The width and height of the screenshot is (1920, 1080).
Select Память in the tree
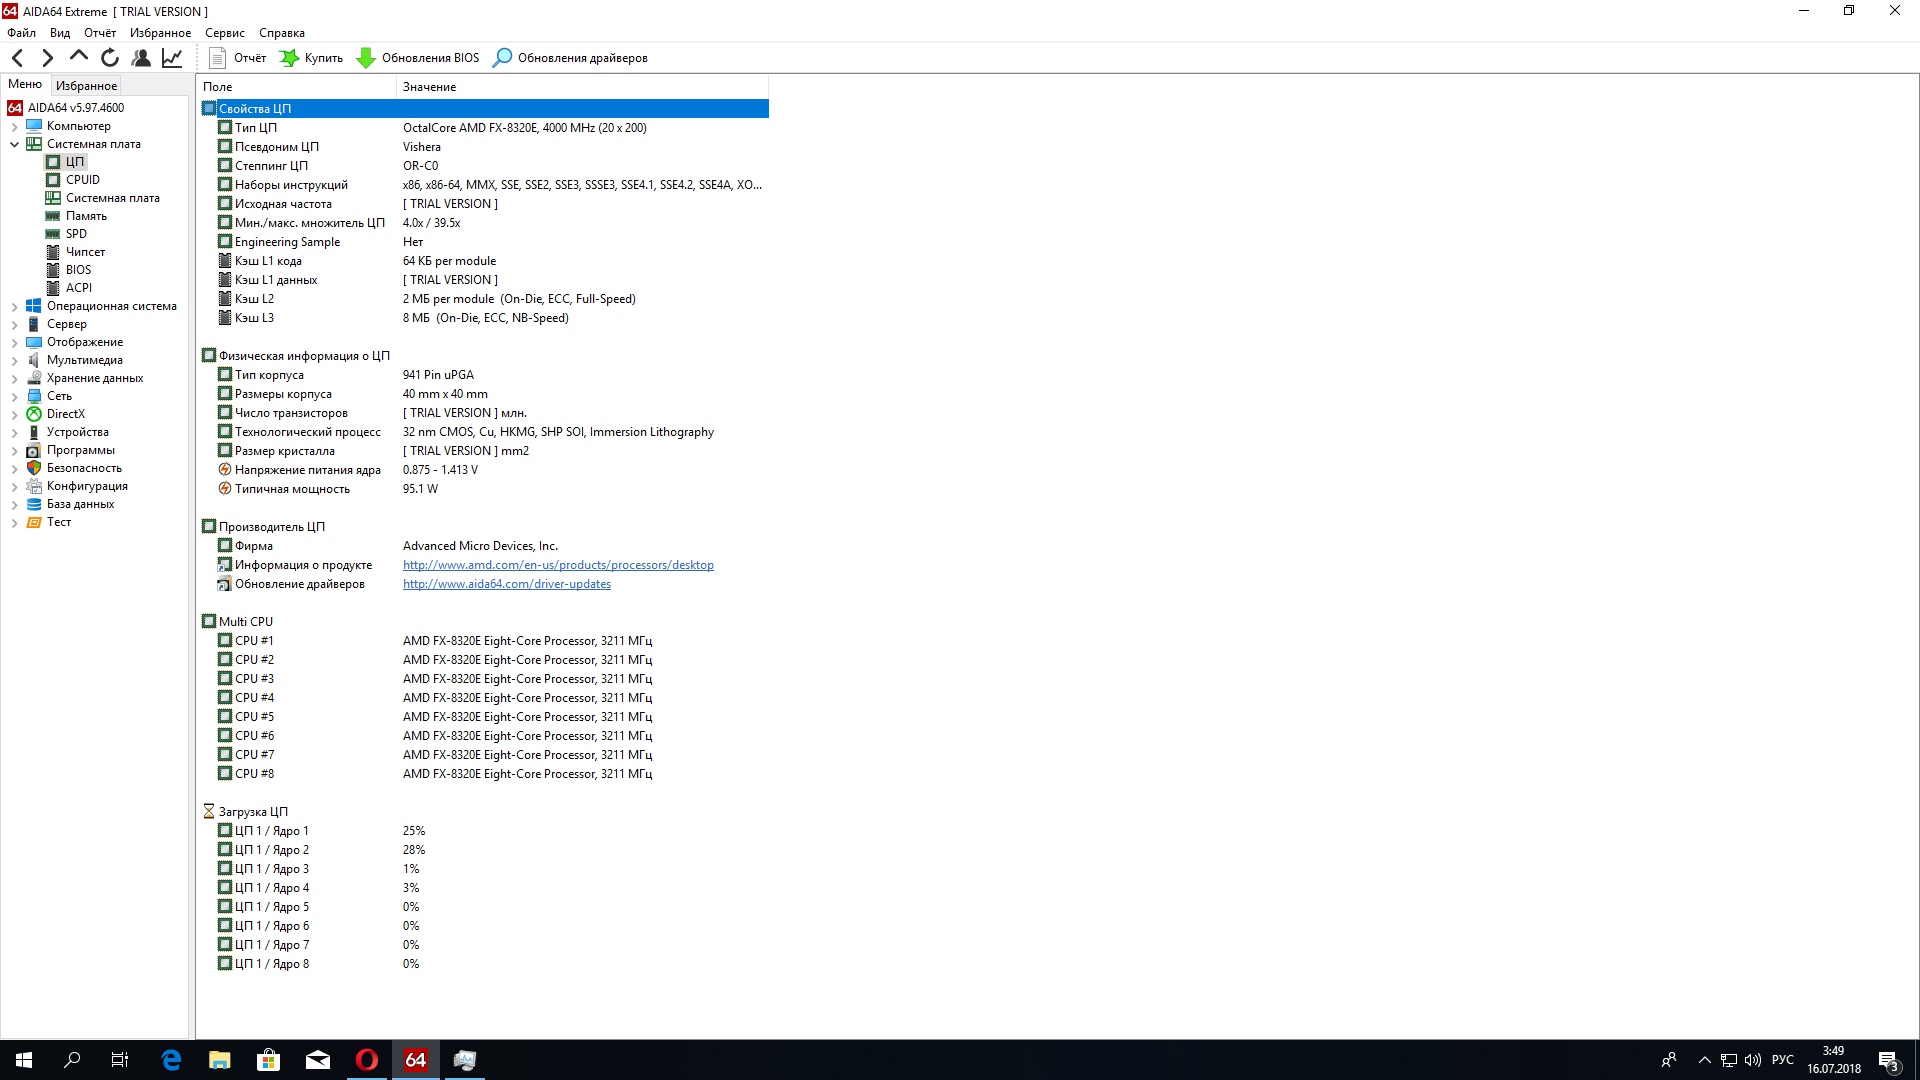coord(86,216)
